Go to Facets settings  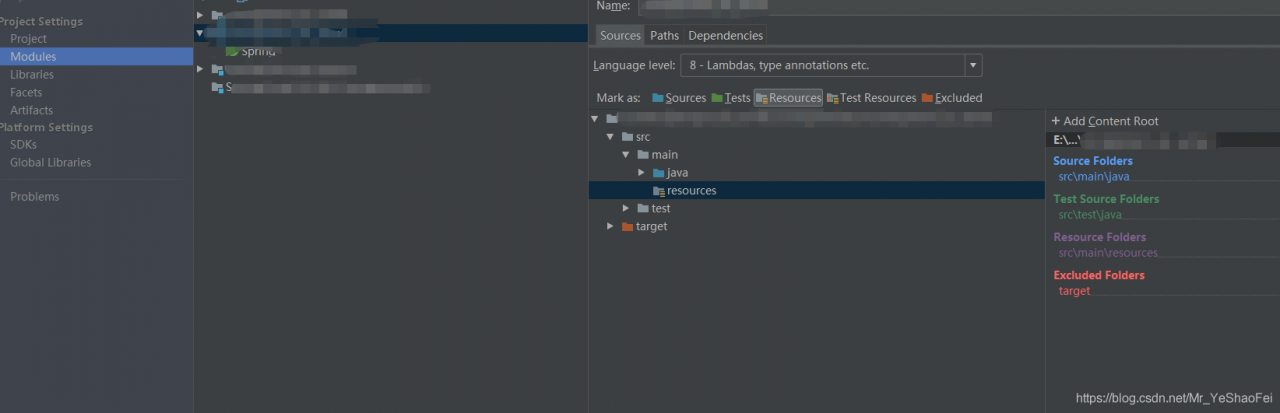(x=26, y=93)
